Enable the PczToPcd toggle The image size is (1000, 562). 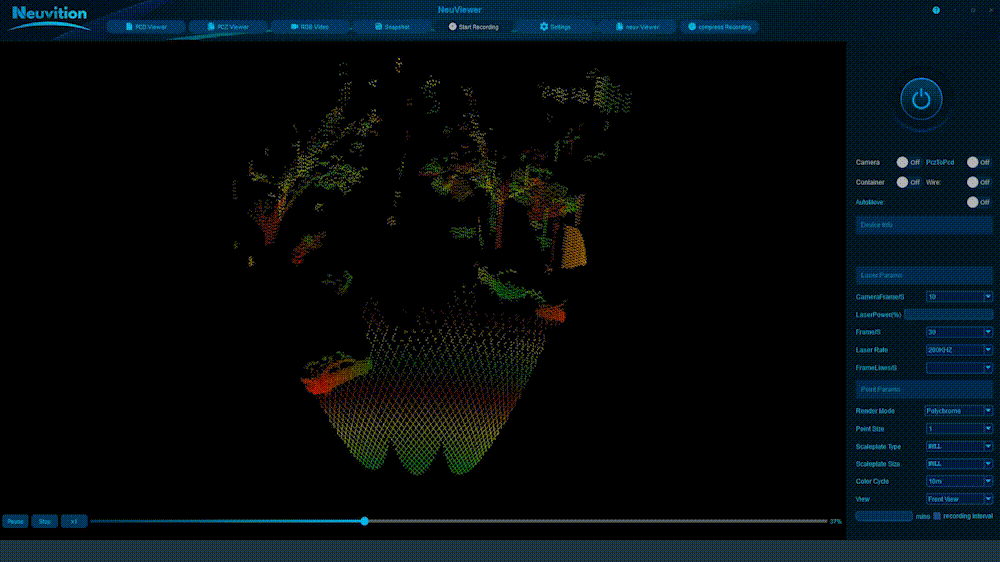972,162
